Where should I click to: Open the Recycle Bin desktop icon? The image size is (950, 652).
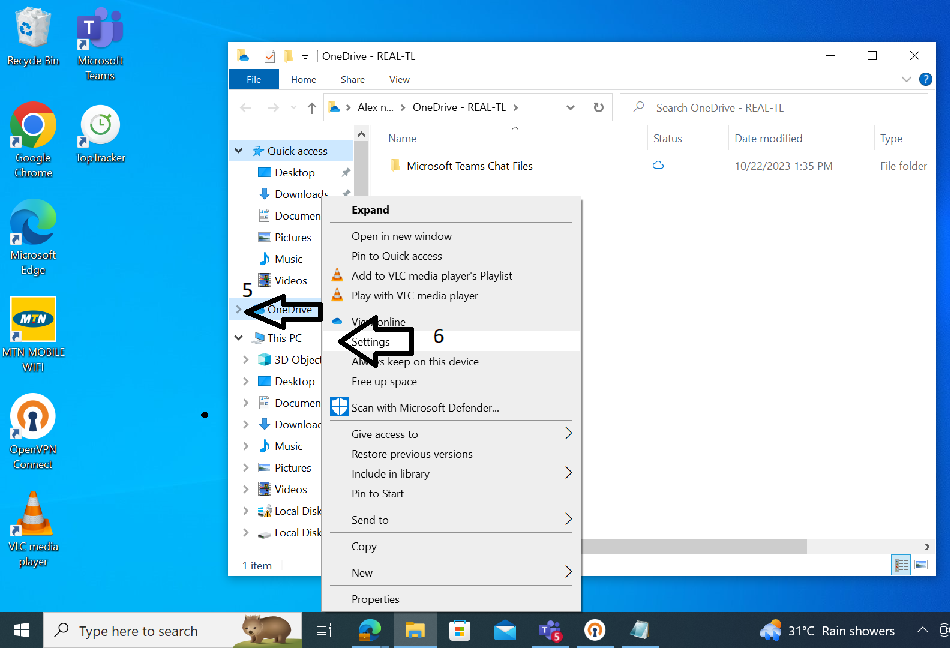[x=33, y=36]
